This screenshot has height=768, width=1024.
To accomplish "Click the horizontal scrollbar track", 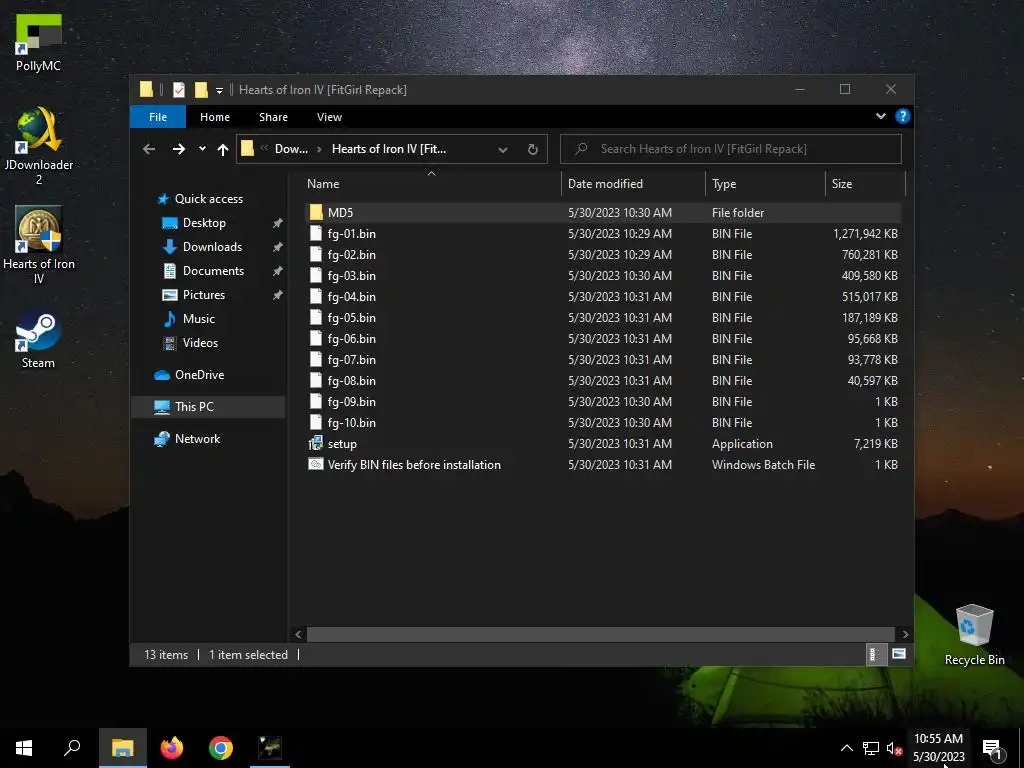I will click(600, 634).
